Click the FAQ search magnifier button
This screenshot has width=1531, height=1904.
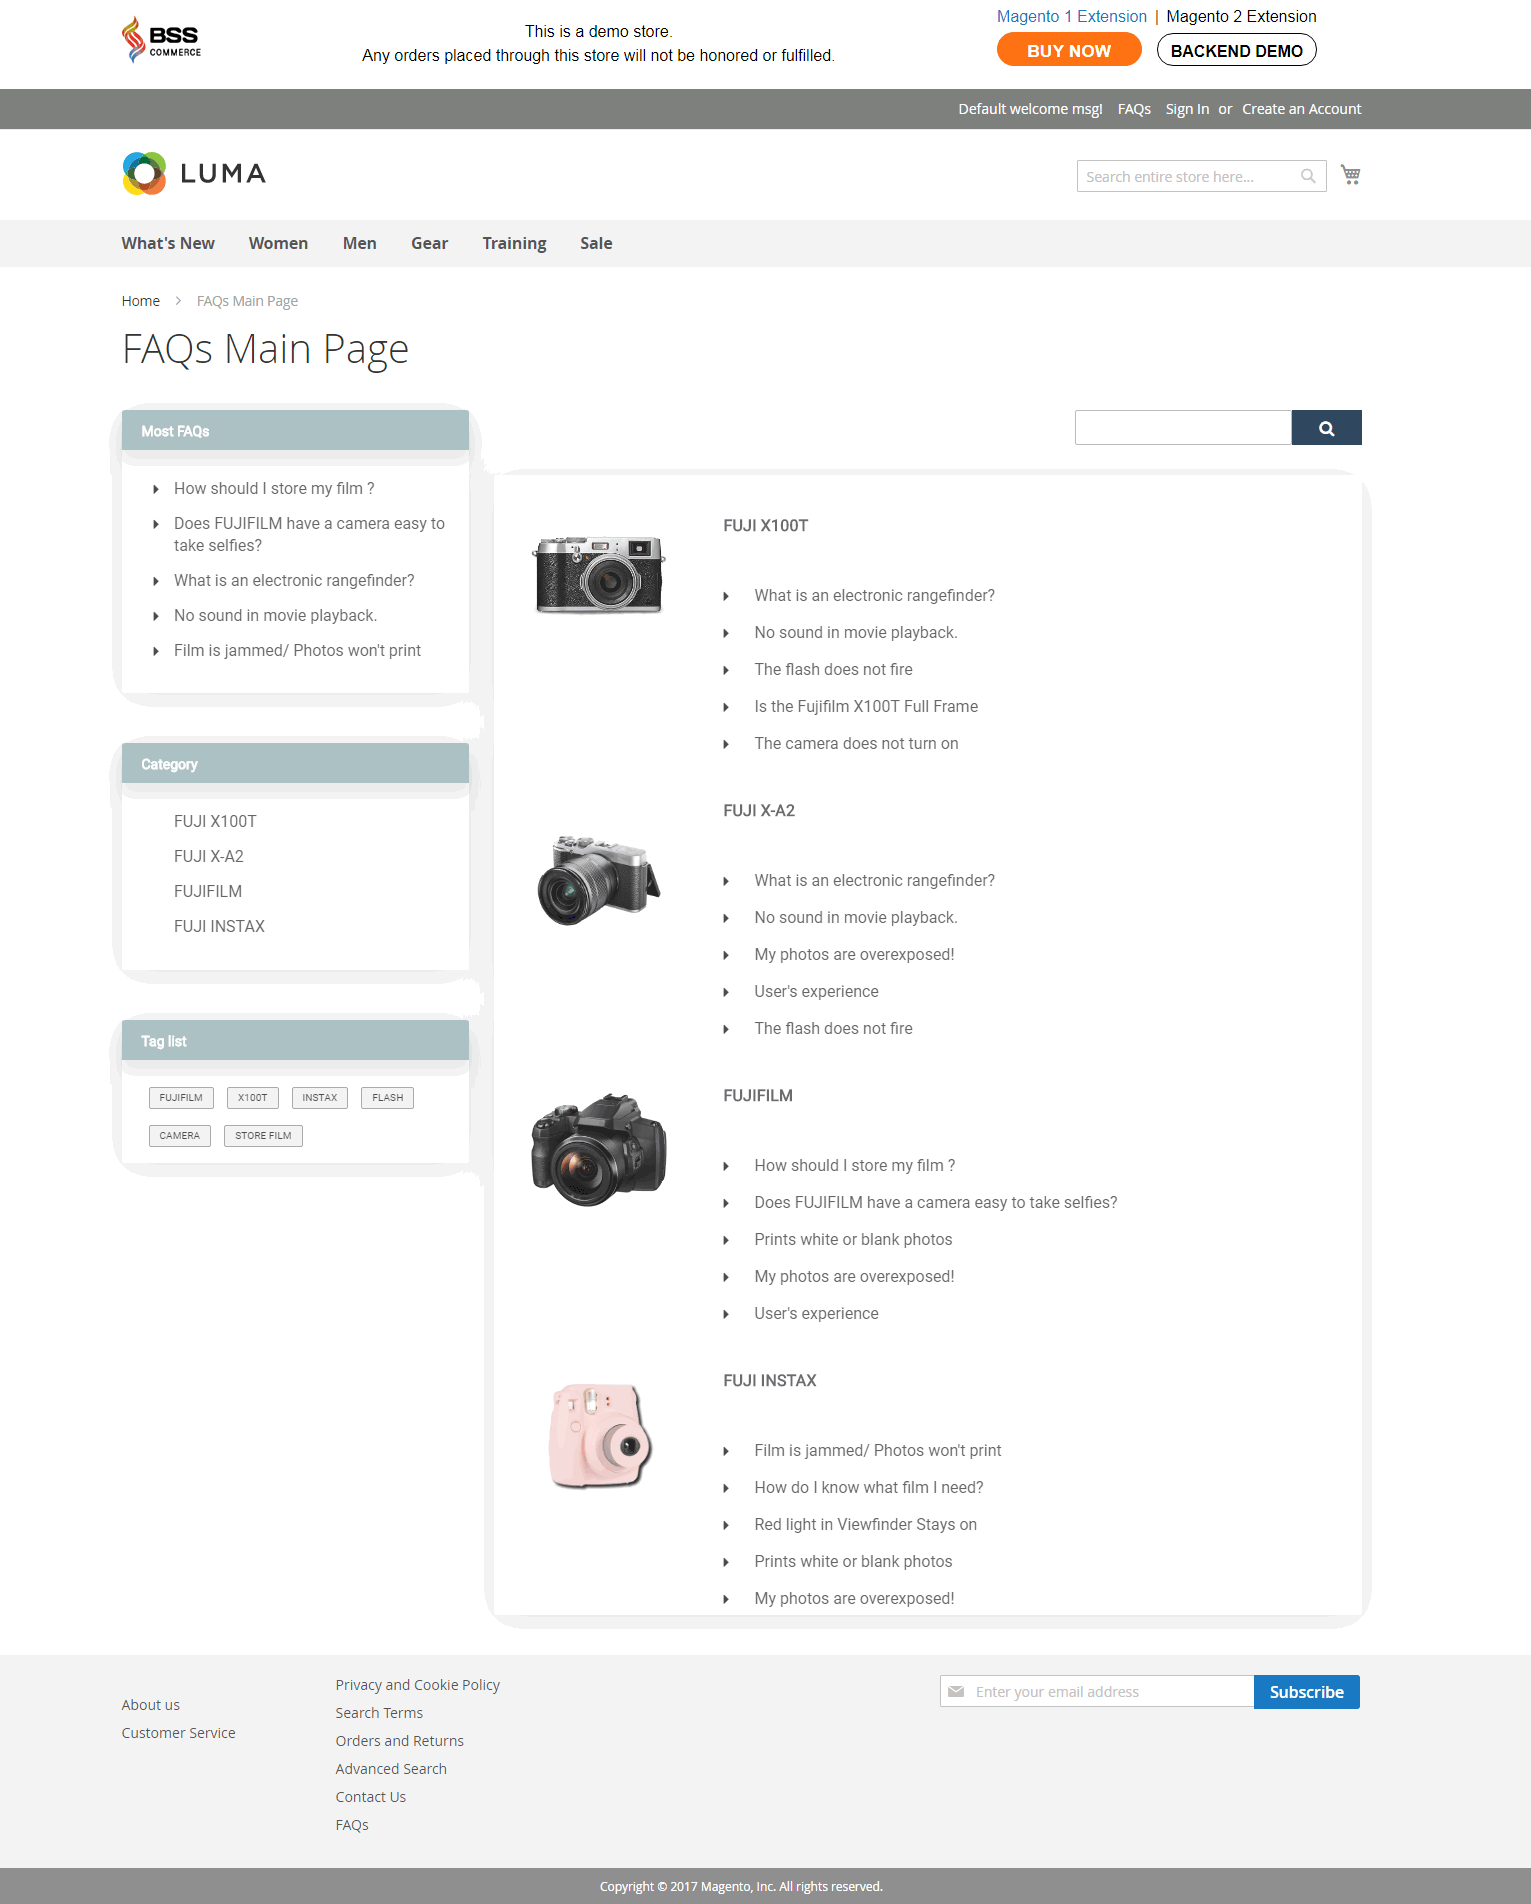(x=1326, y=428)
